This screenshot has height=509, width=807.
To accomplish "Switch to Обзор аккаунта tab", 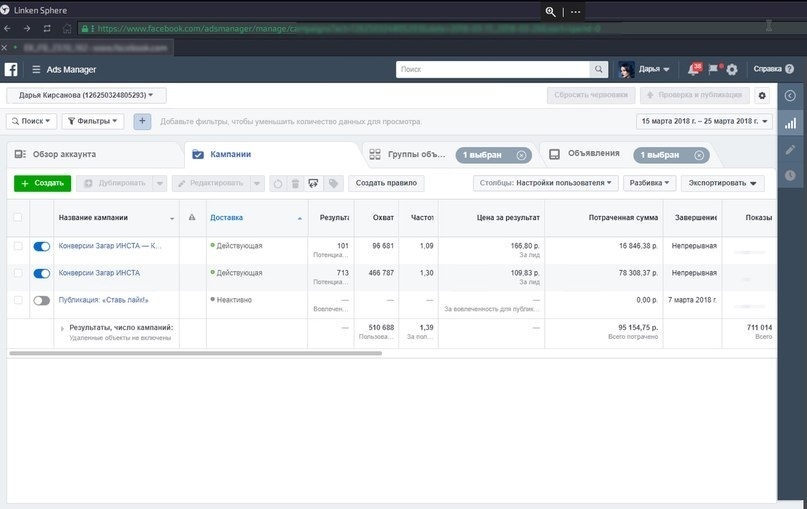I will [x=95, y=154].
